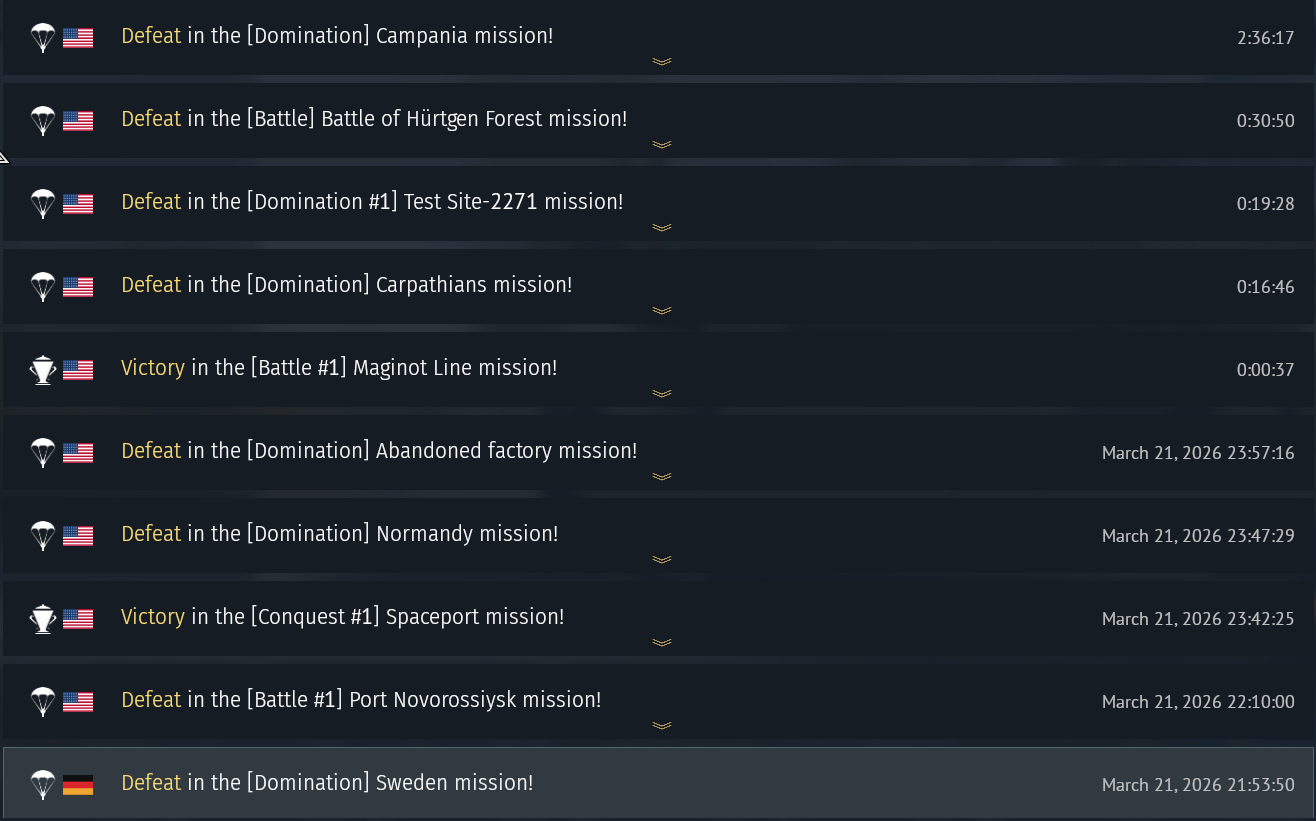Open the Victory in Spaceport mission entry

(342, 617)
